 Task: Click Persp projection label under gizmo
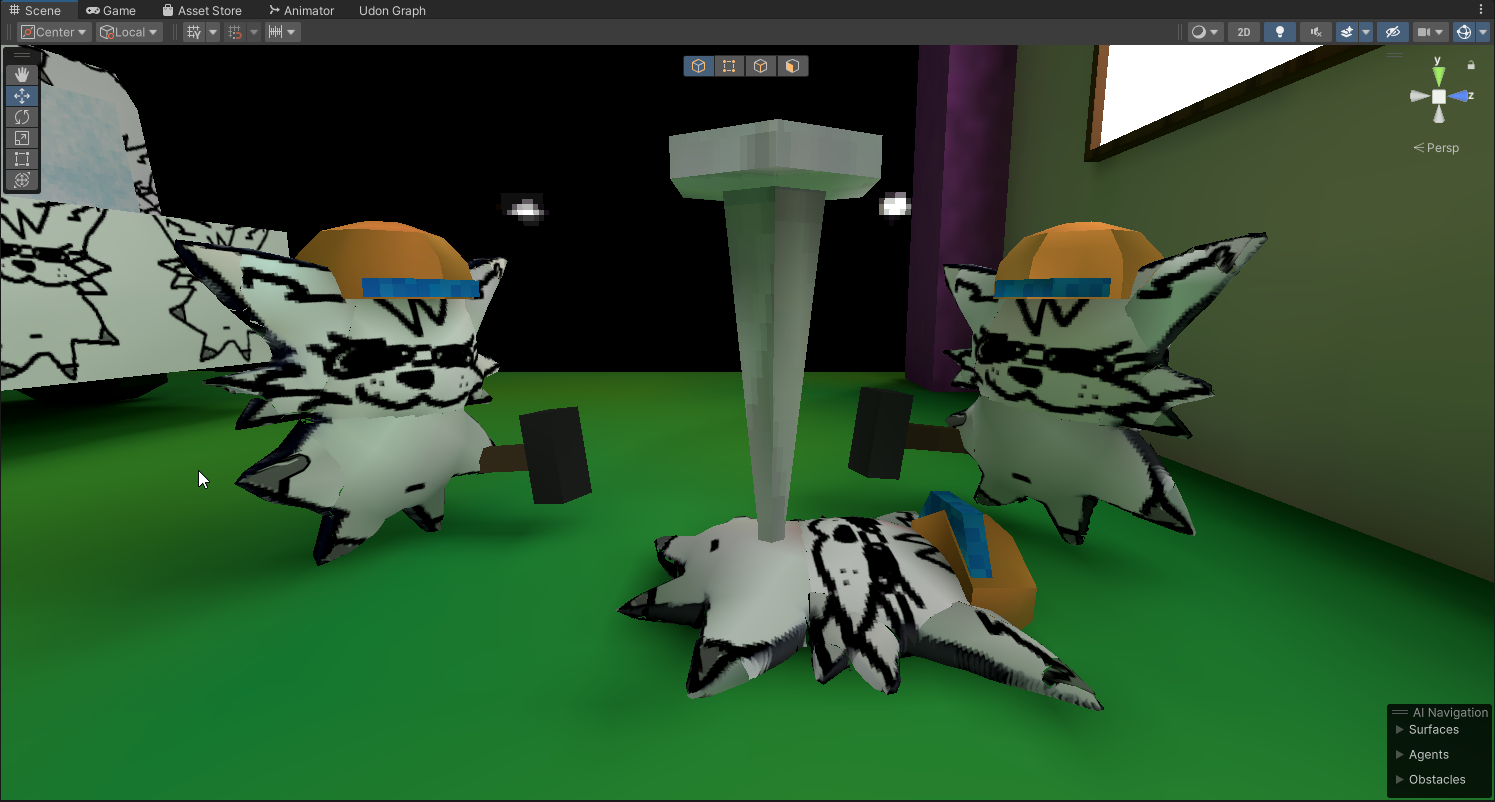1436,148
